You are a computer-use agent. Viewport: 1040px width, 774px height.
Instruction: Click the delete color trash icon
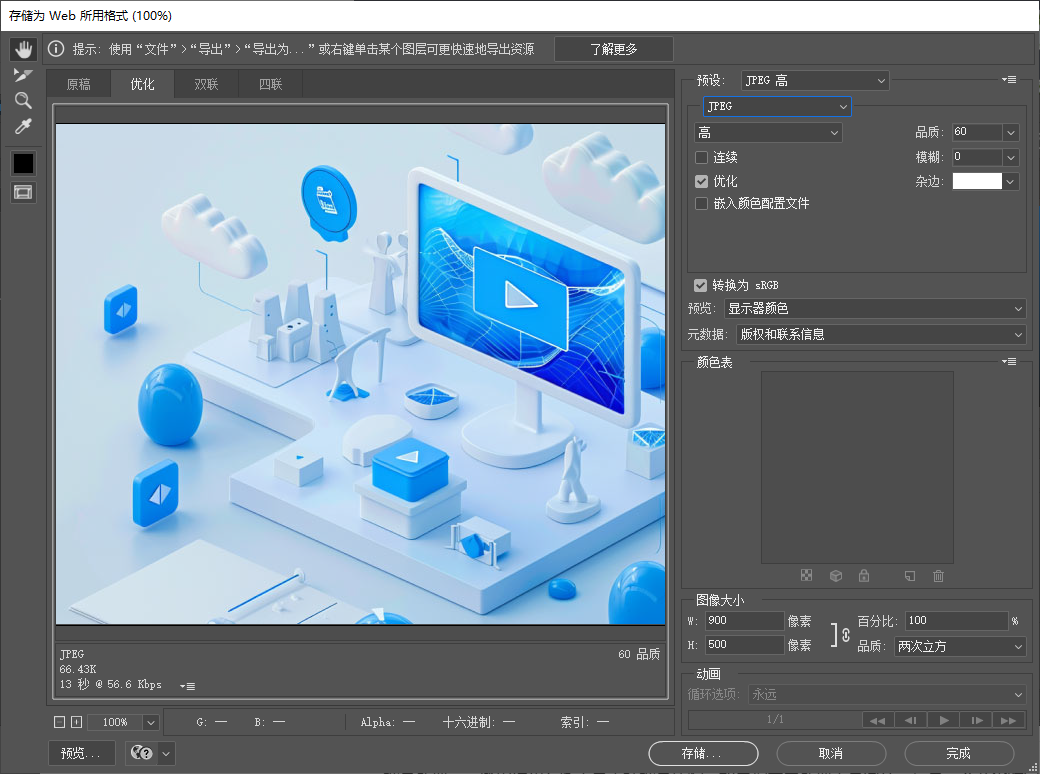tap(938, 575)
